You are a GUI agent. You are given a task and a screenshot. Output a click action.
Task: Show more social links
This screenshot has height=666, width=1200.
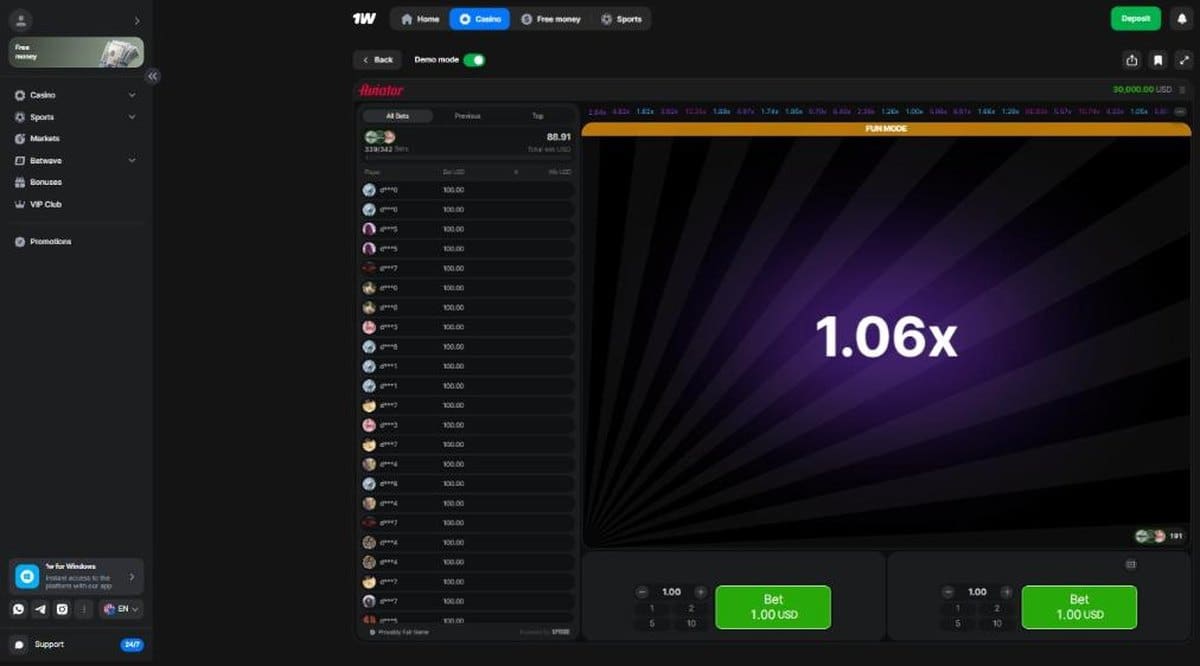84,608
